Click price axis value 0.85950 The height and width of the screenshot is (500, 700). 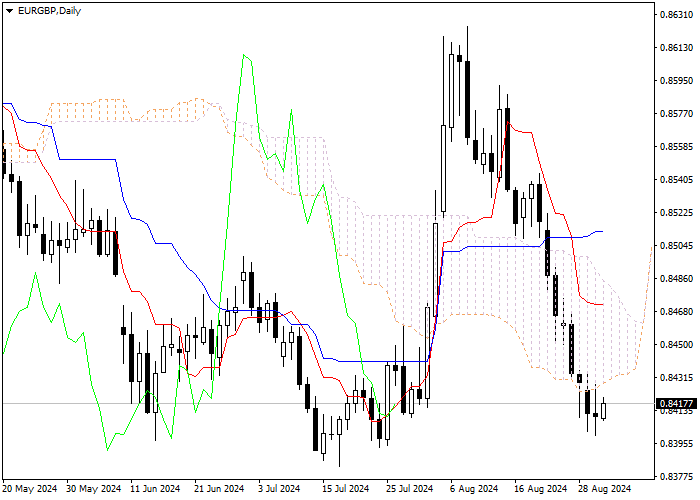coord(677,81)
